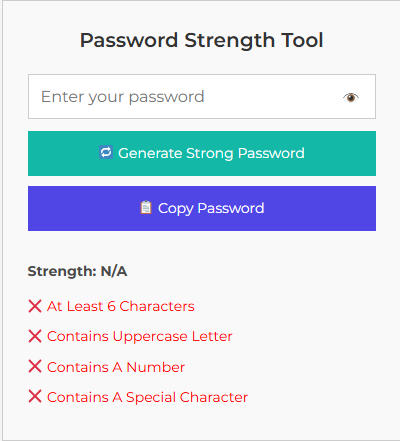Focus the Enter your password field

pyautogui.click(x=202, y=96)
